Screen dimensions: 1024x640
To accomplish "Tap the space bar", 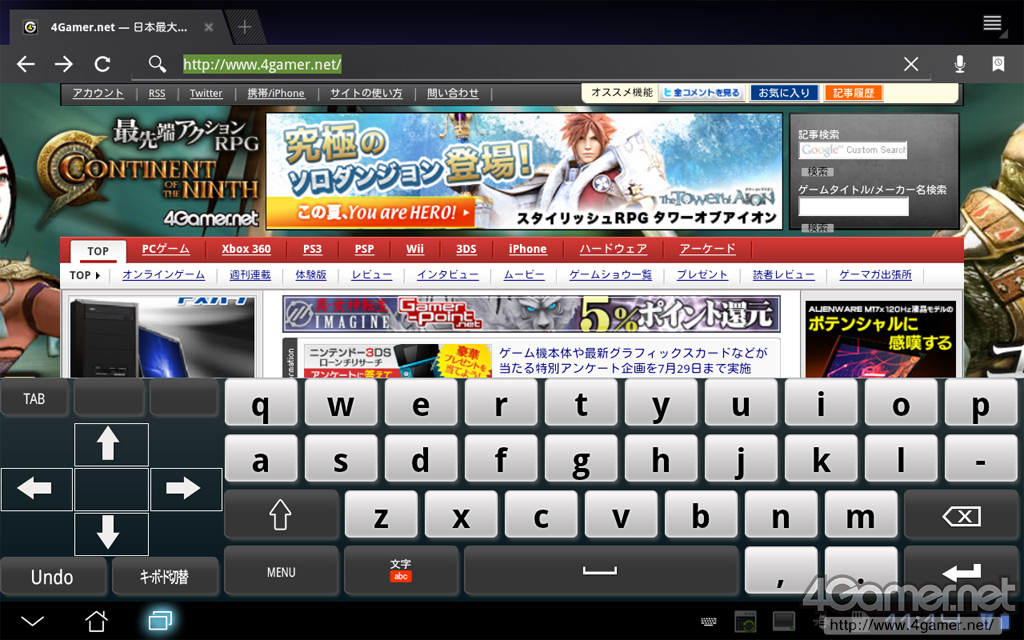I will (601, 571).
